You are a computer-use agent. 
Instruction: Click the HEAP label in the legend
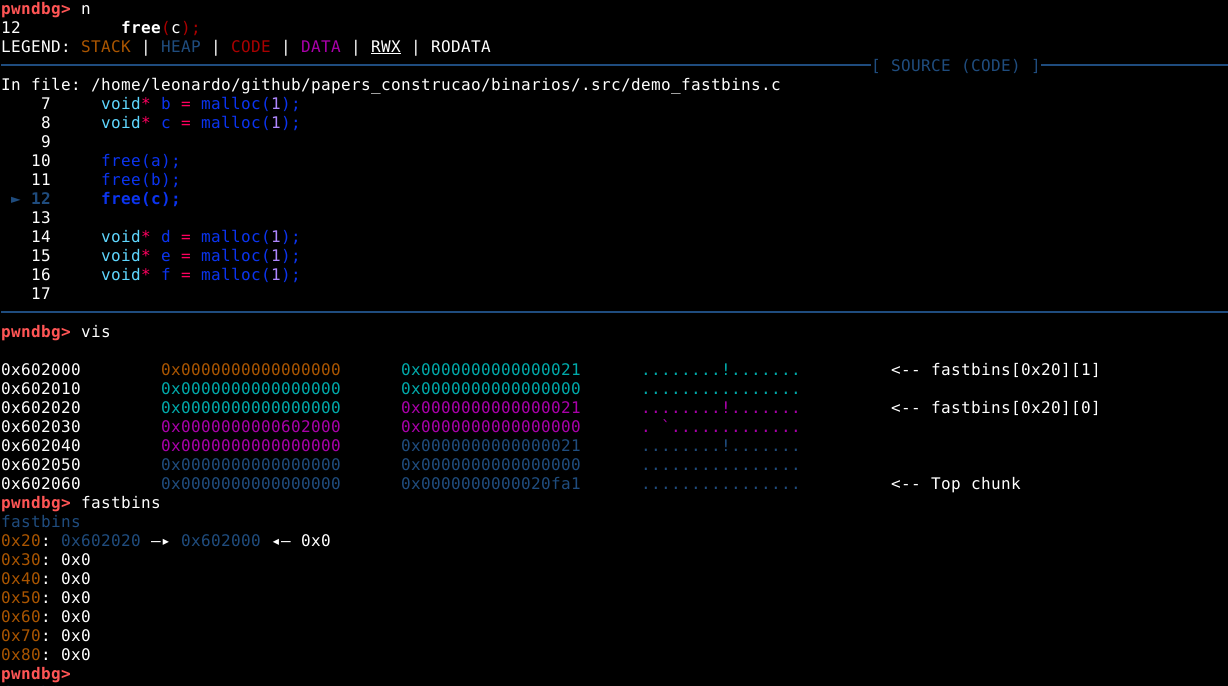(x=180, y=47)
